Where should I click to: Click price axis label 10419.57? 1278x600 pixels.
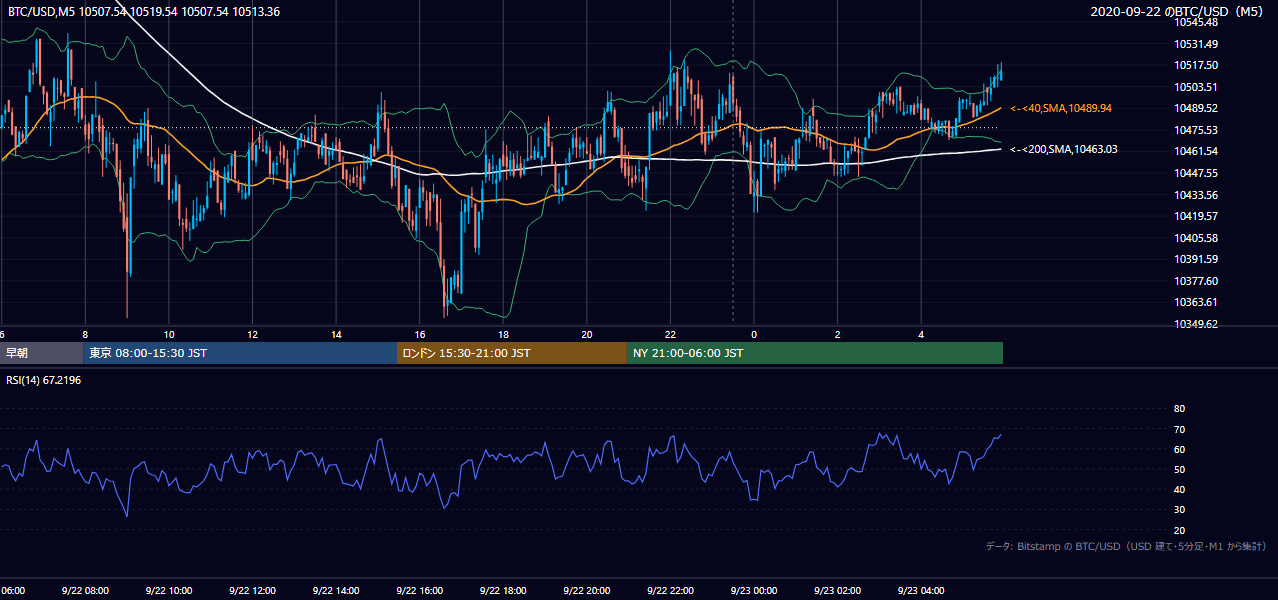click(1196, 216)
